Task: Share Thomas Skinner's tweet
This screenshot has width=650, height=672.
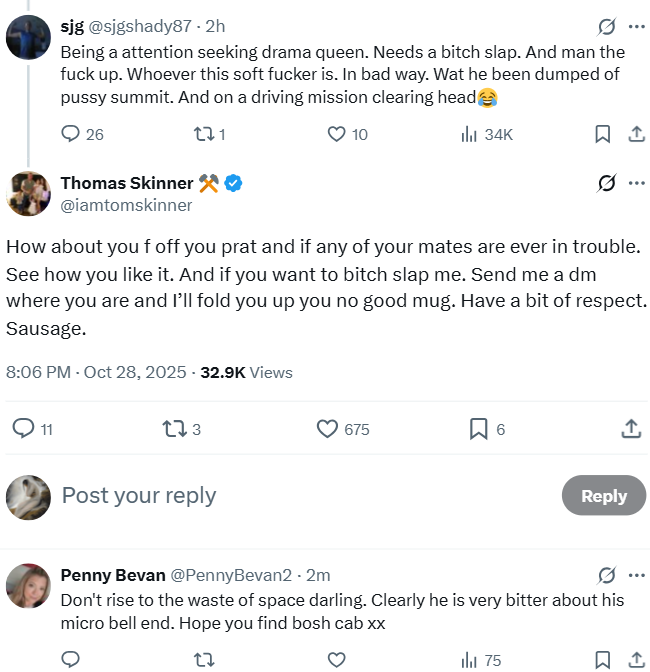Action: pyautogui.click(x=631, y=429)
